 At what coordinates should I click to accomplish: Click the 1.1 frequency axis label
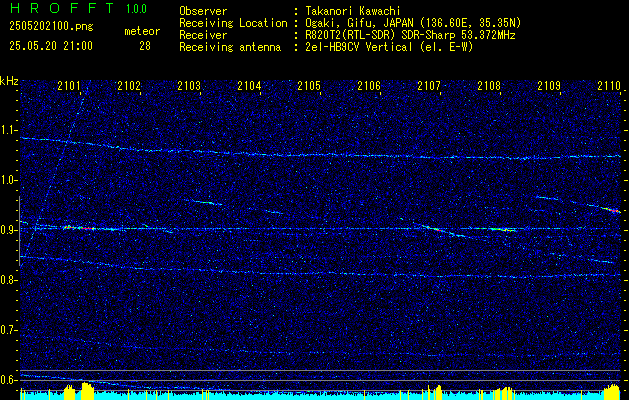point(9,130)
